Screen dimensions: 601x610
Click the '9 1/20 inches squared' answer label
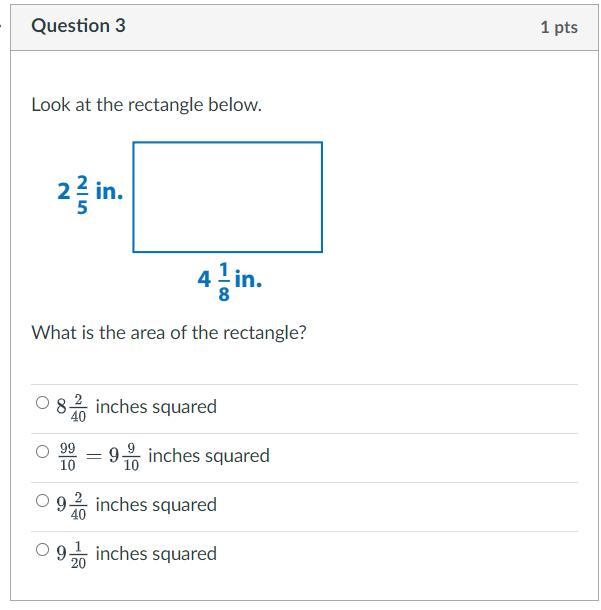pyautogui.click(x=136, y=554)
